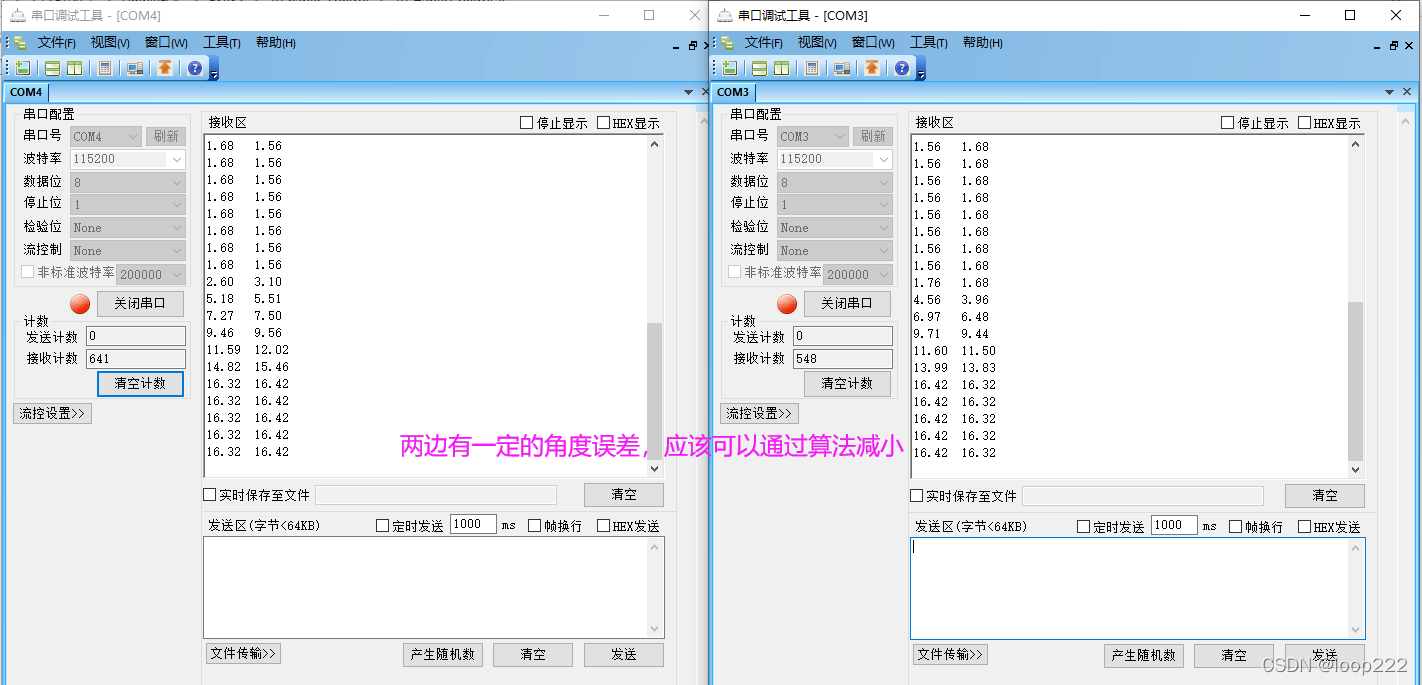Viewport: 1422px width, 685px height.
Task: Select the COM3 document tab
Action: click(733, 92)
